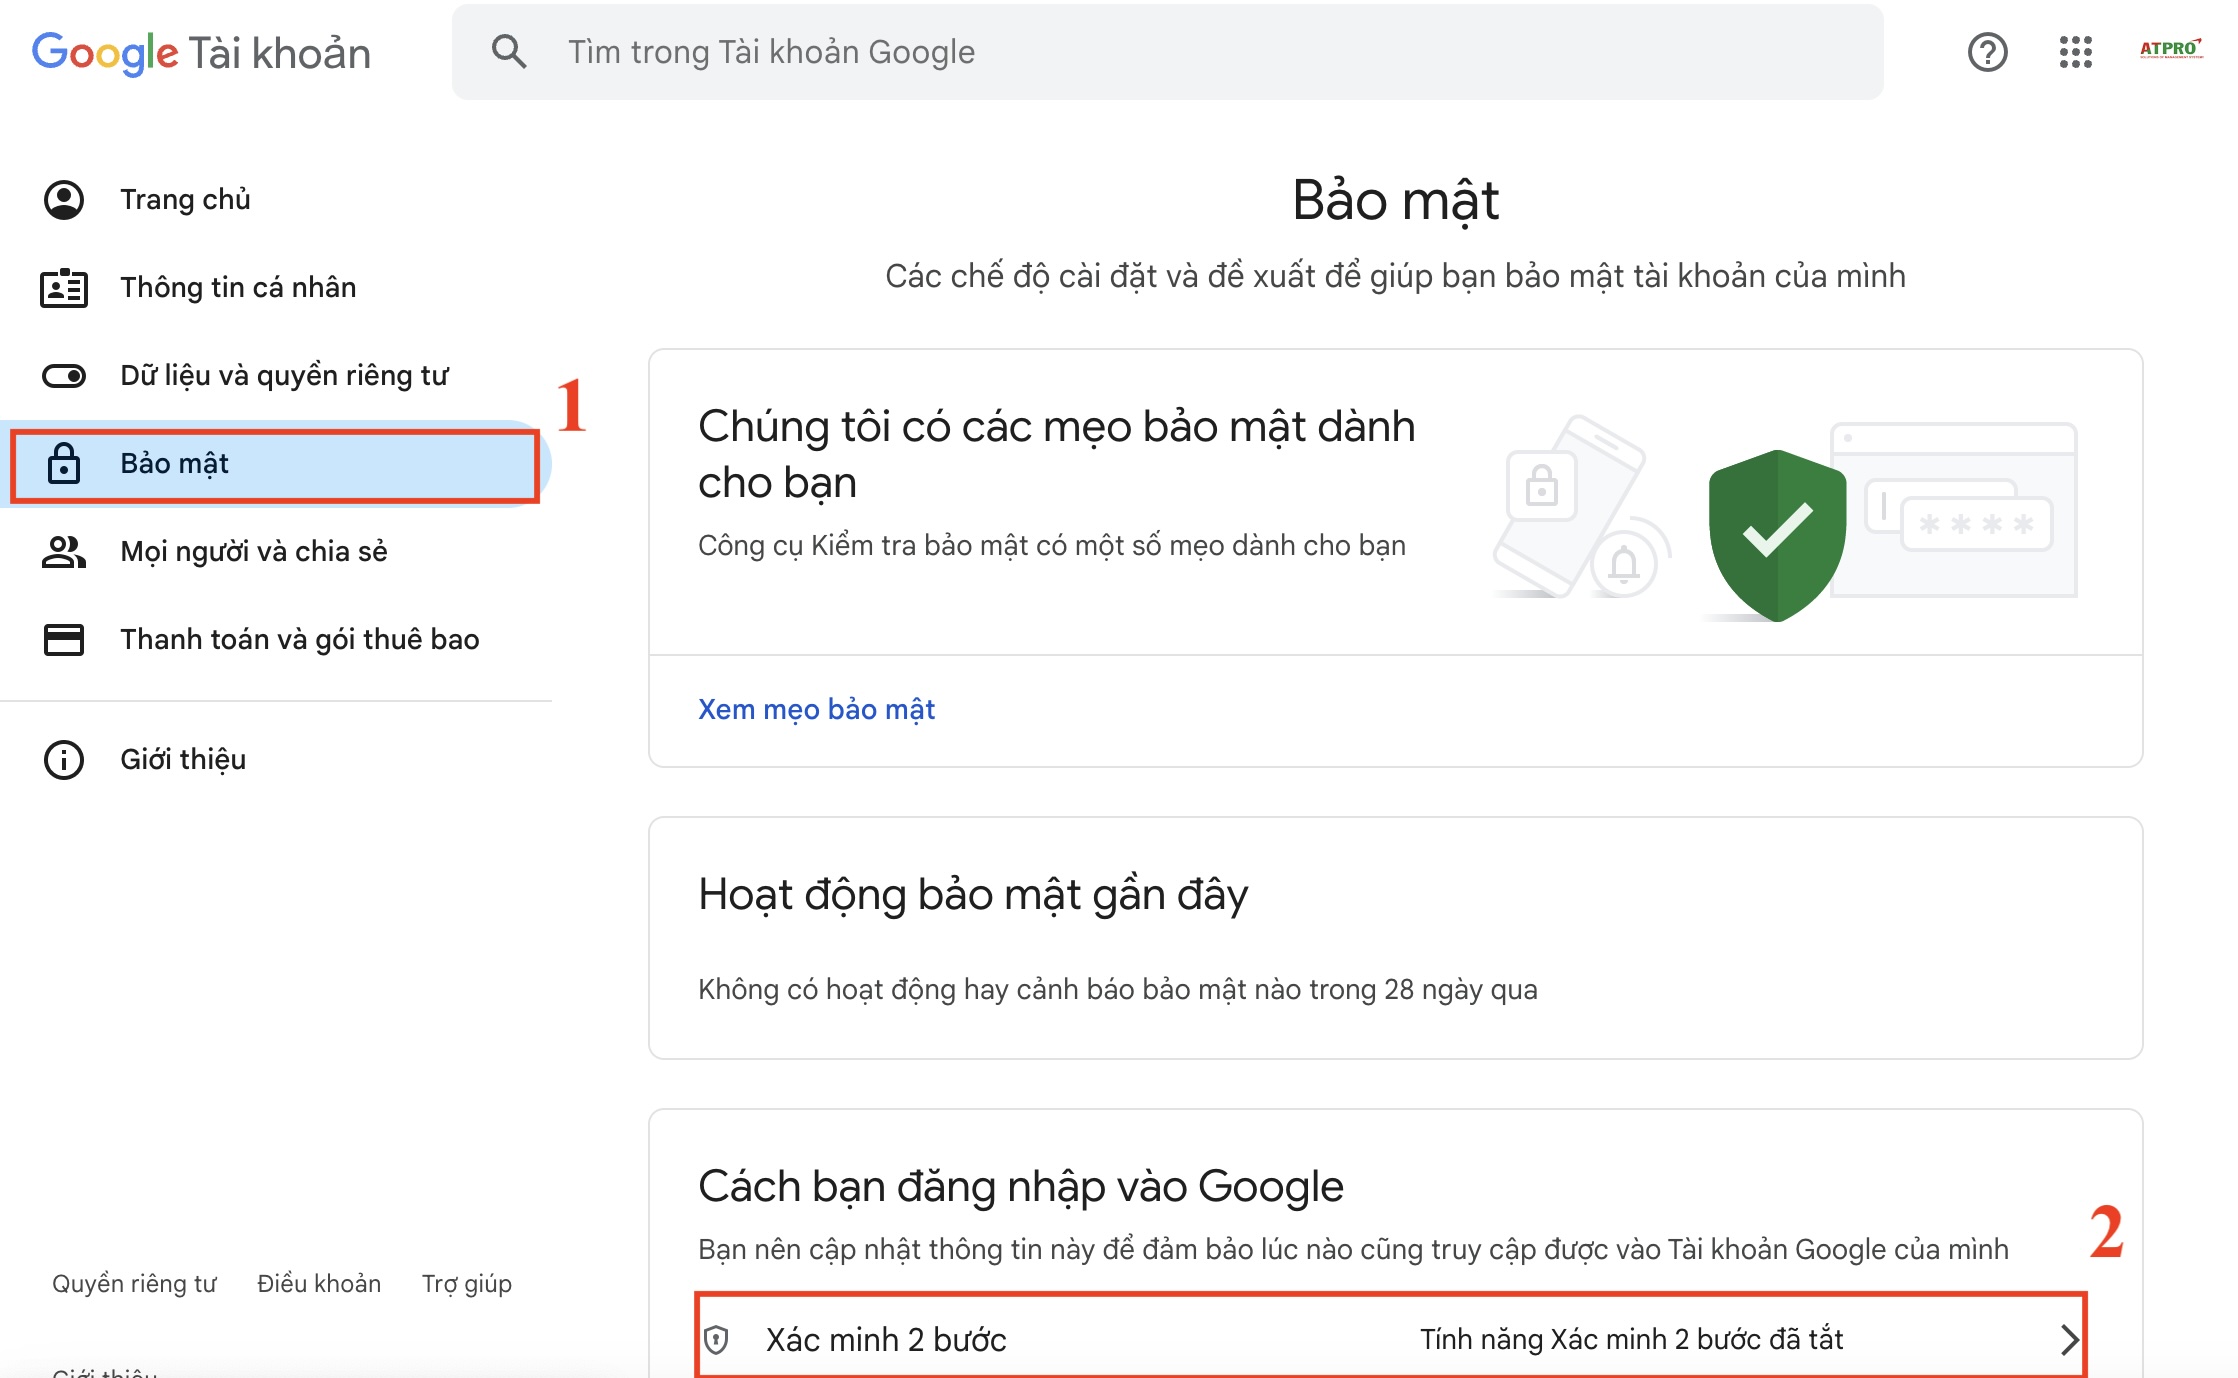Open the help question mark icon
The height and width of the screenshot is (1378, 2238).
pos(1987,52)
